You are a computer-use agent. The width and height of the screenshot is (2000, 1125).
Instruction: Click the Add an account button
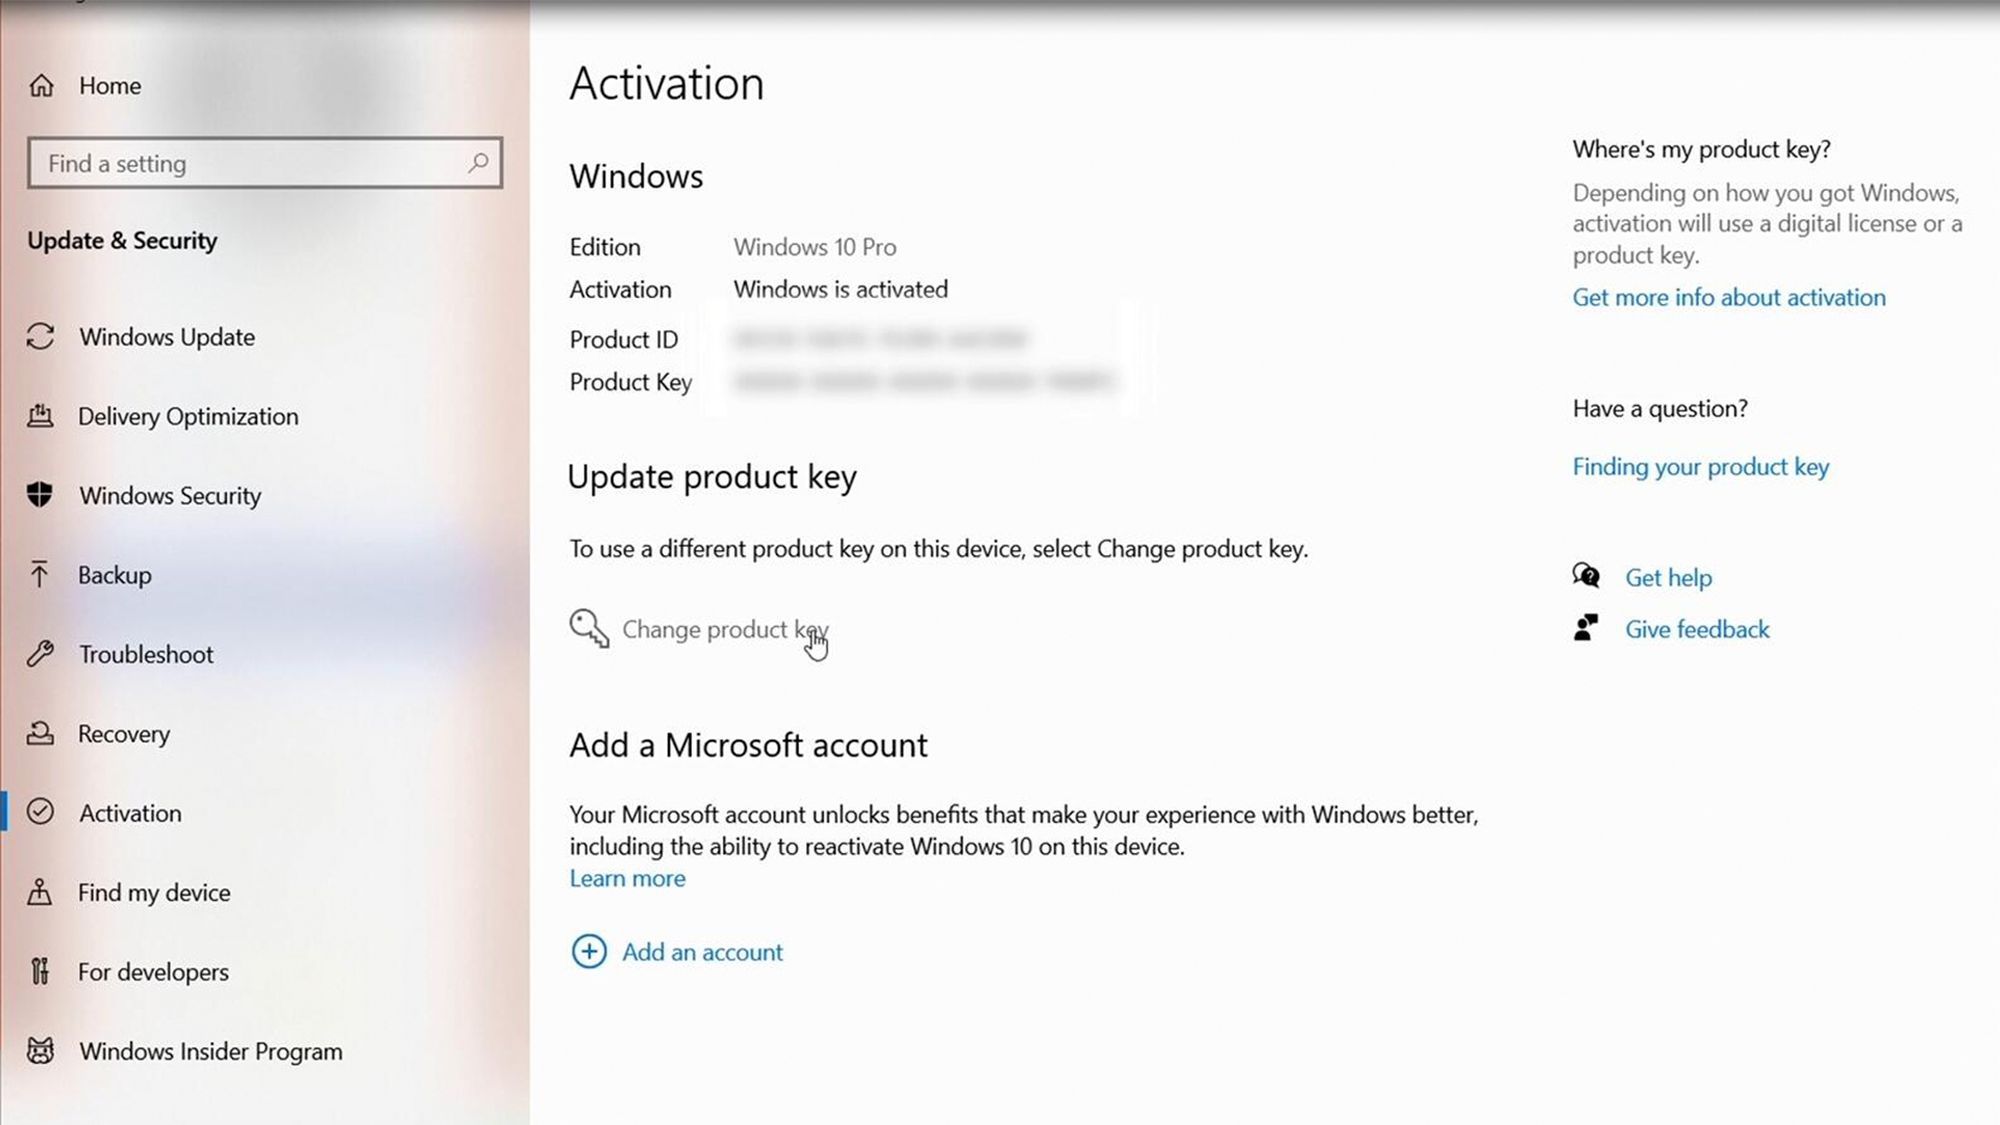[676, 952]
